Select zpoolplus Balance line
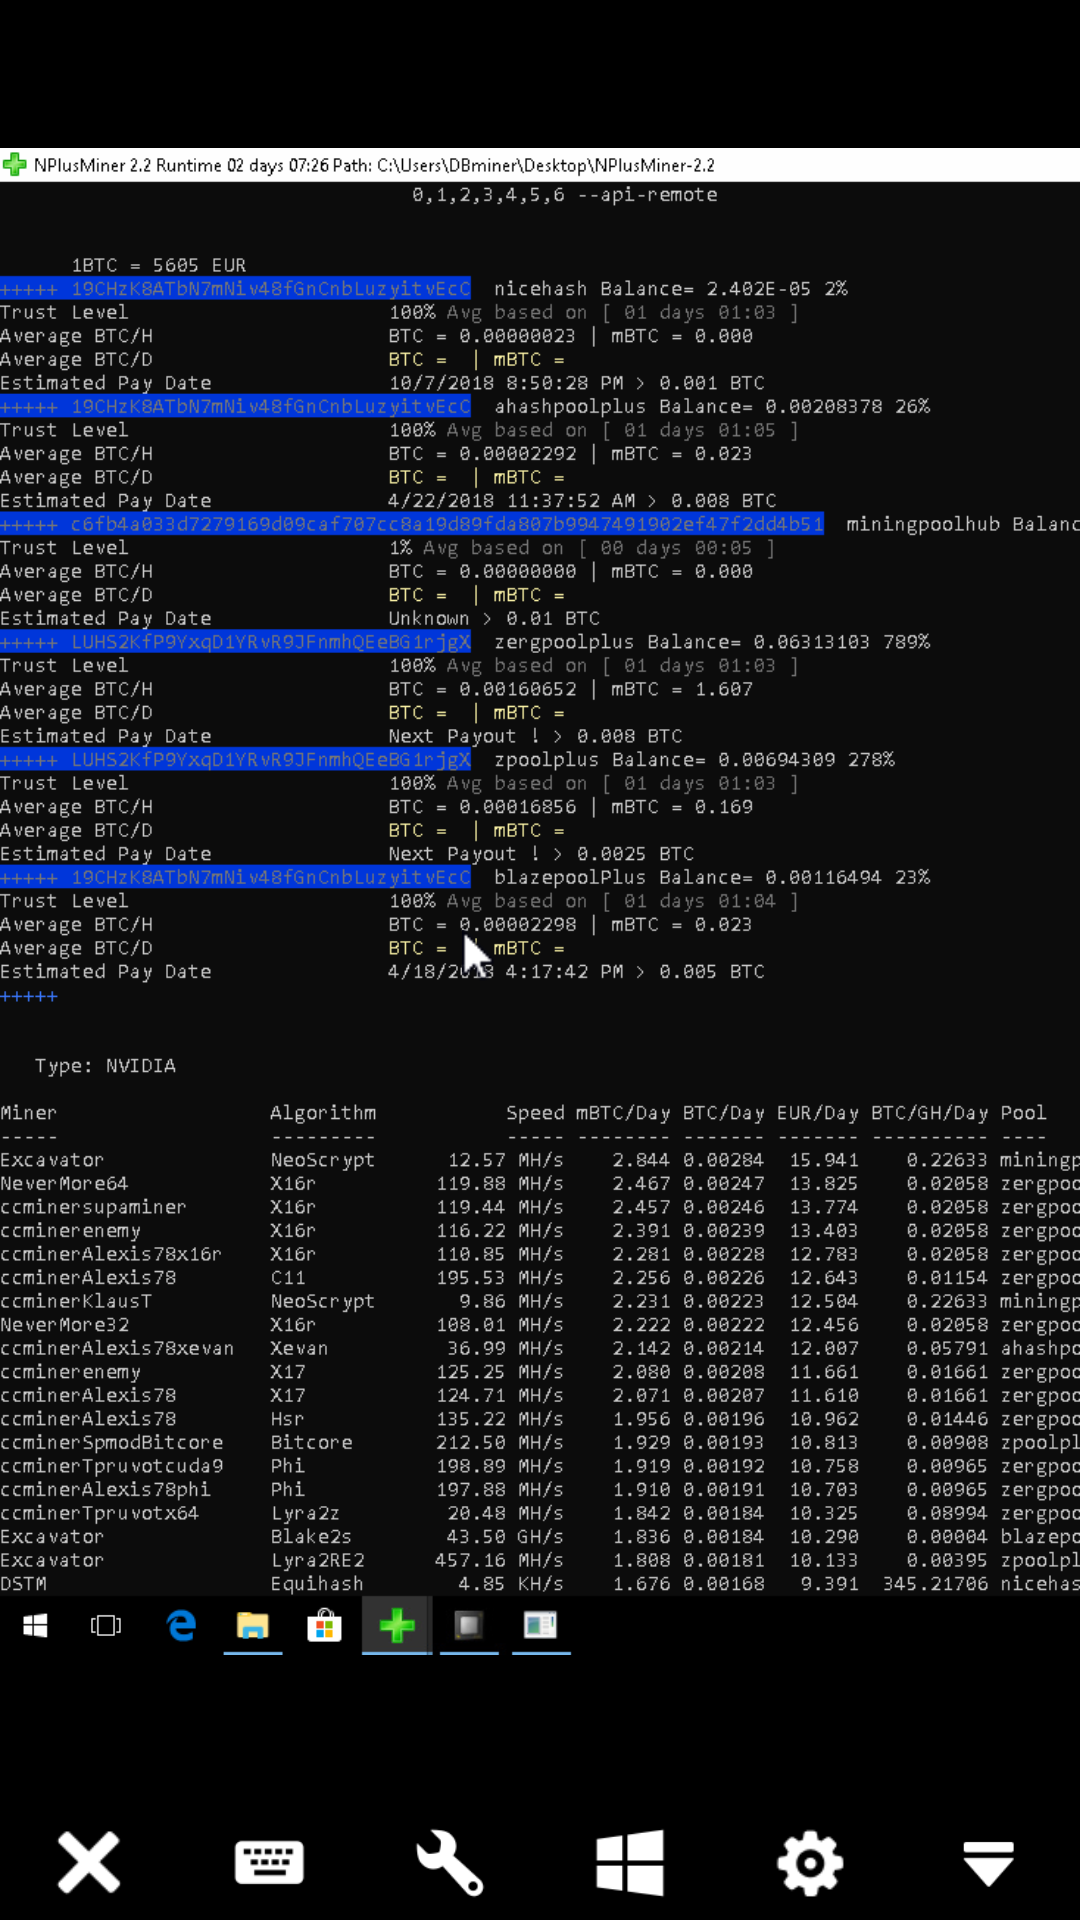Image resolution: width=1080 pixels, height=1920 pixels. pos(694,760)
